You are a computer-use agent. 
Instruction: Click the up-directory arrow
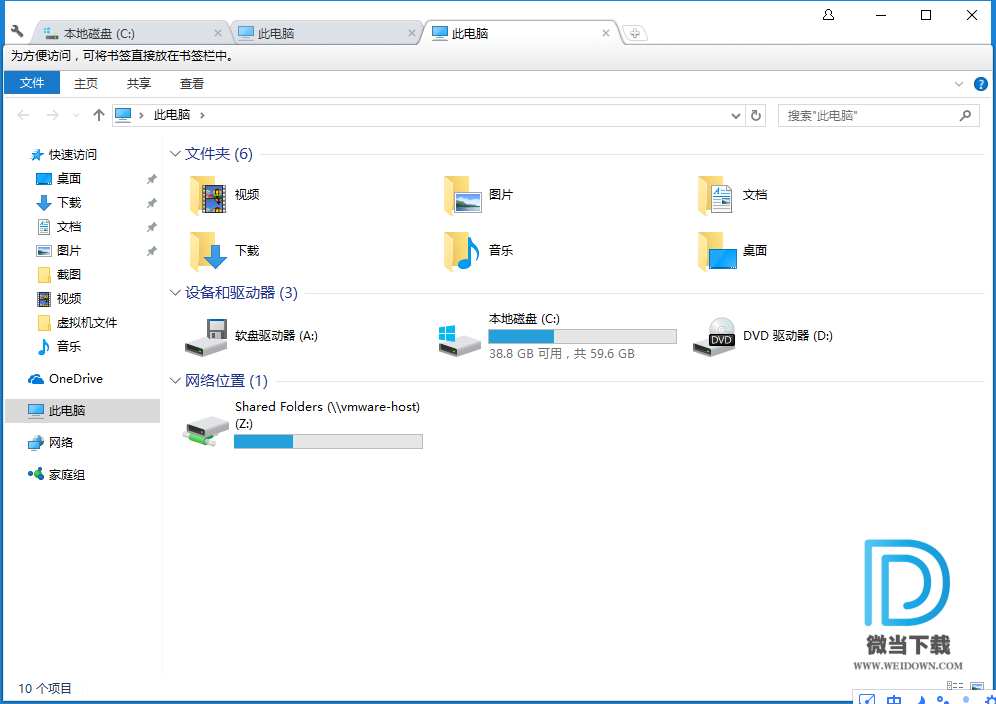coord(98,115)
